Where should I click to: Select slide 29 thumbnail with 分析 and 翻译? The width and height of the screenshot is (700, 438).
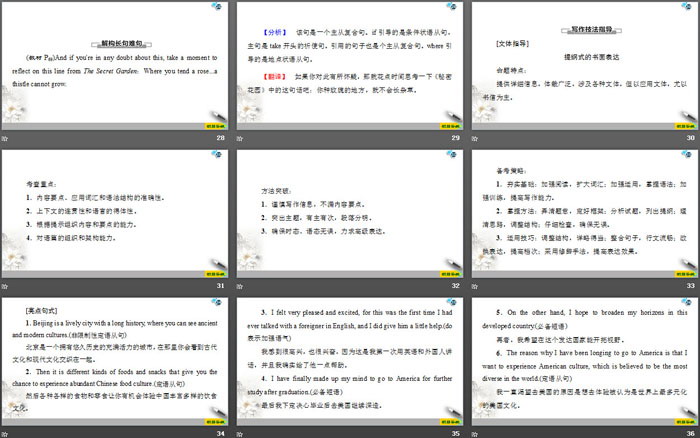[350, 66]
